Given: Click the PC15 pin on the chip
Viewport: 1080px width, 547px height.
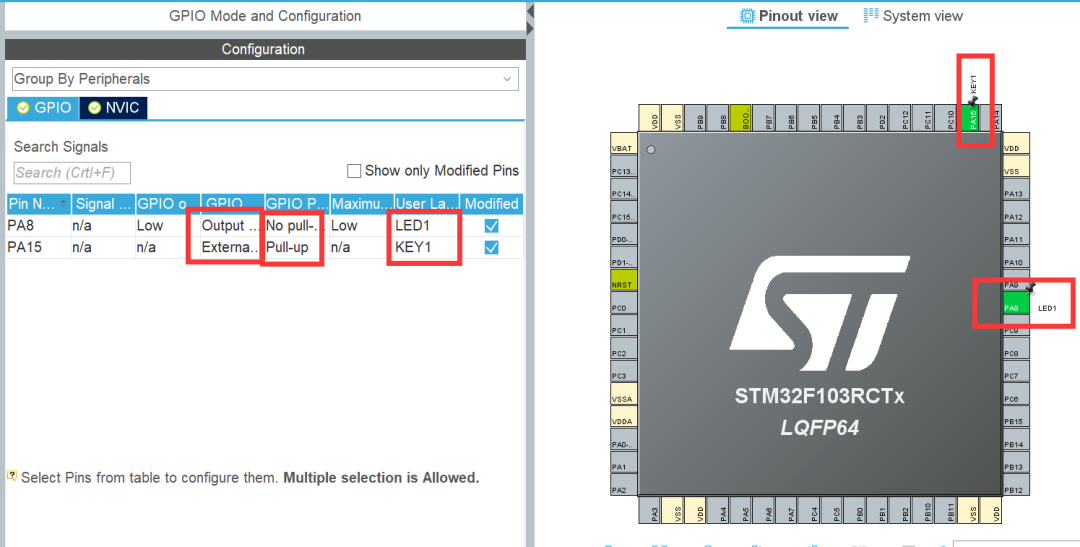Looking at the screenshot, I should click(x=624, y=212).
